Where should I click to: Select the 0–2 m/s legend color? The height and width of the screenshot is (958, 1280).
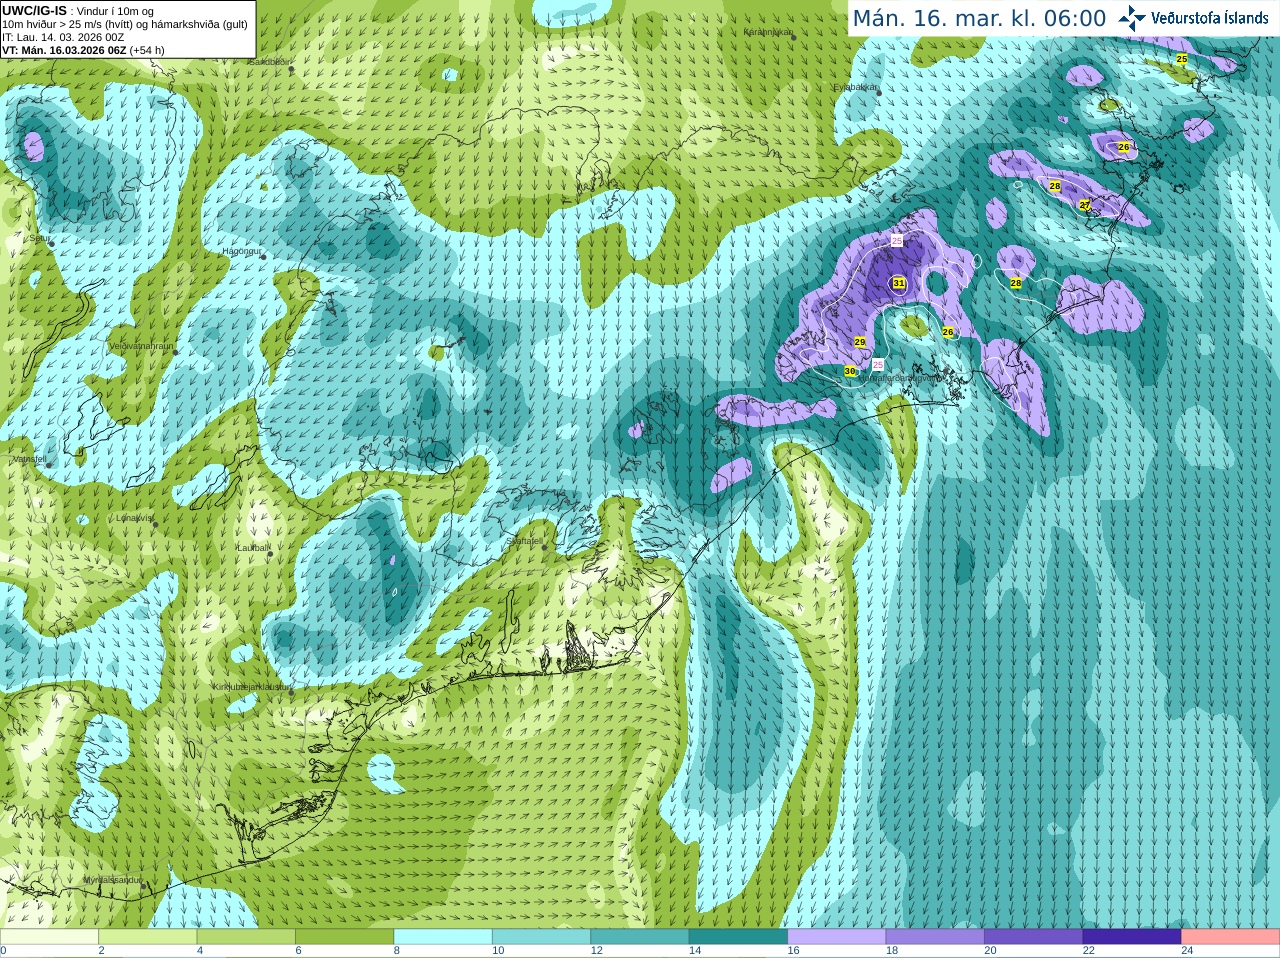(x=49, y=937)
